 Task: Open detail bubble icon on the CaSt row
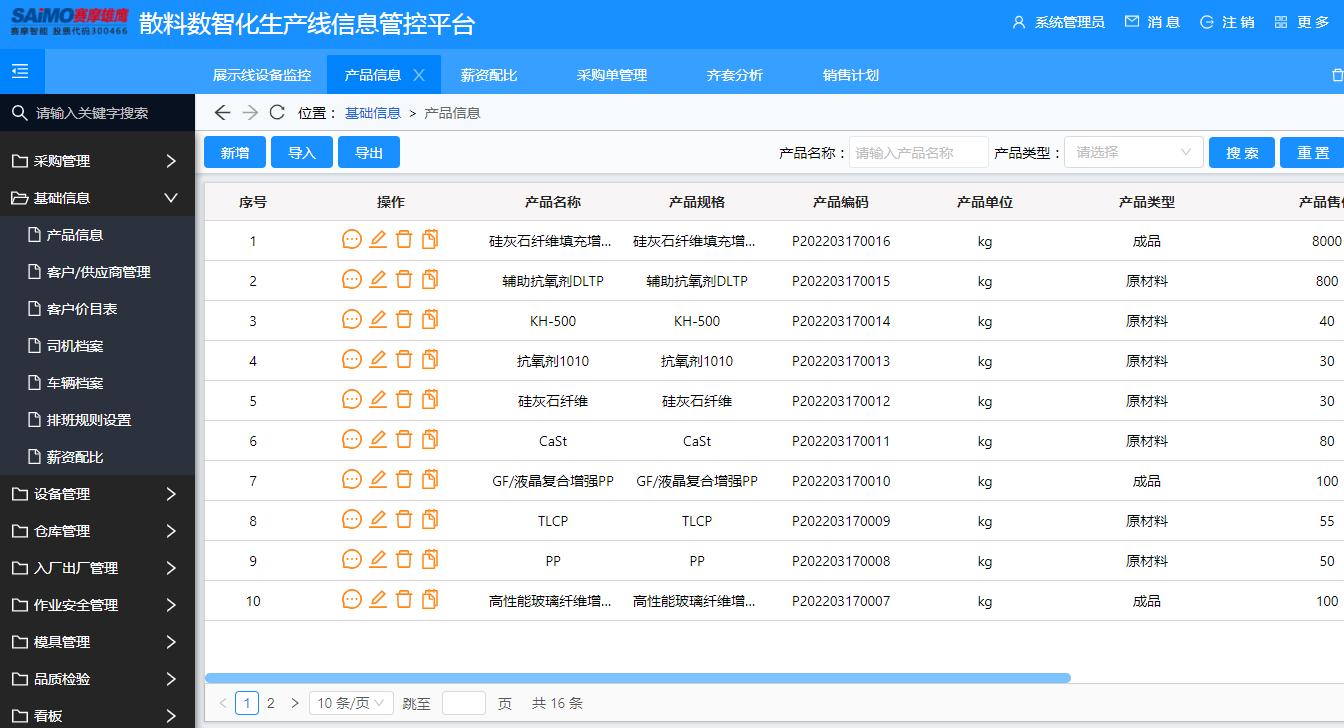tap(351, 439)
